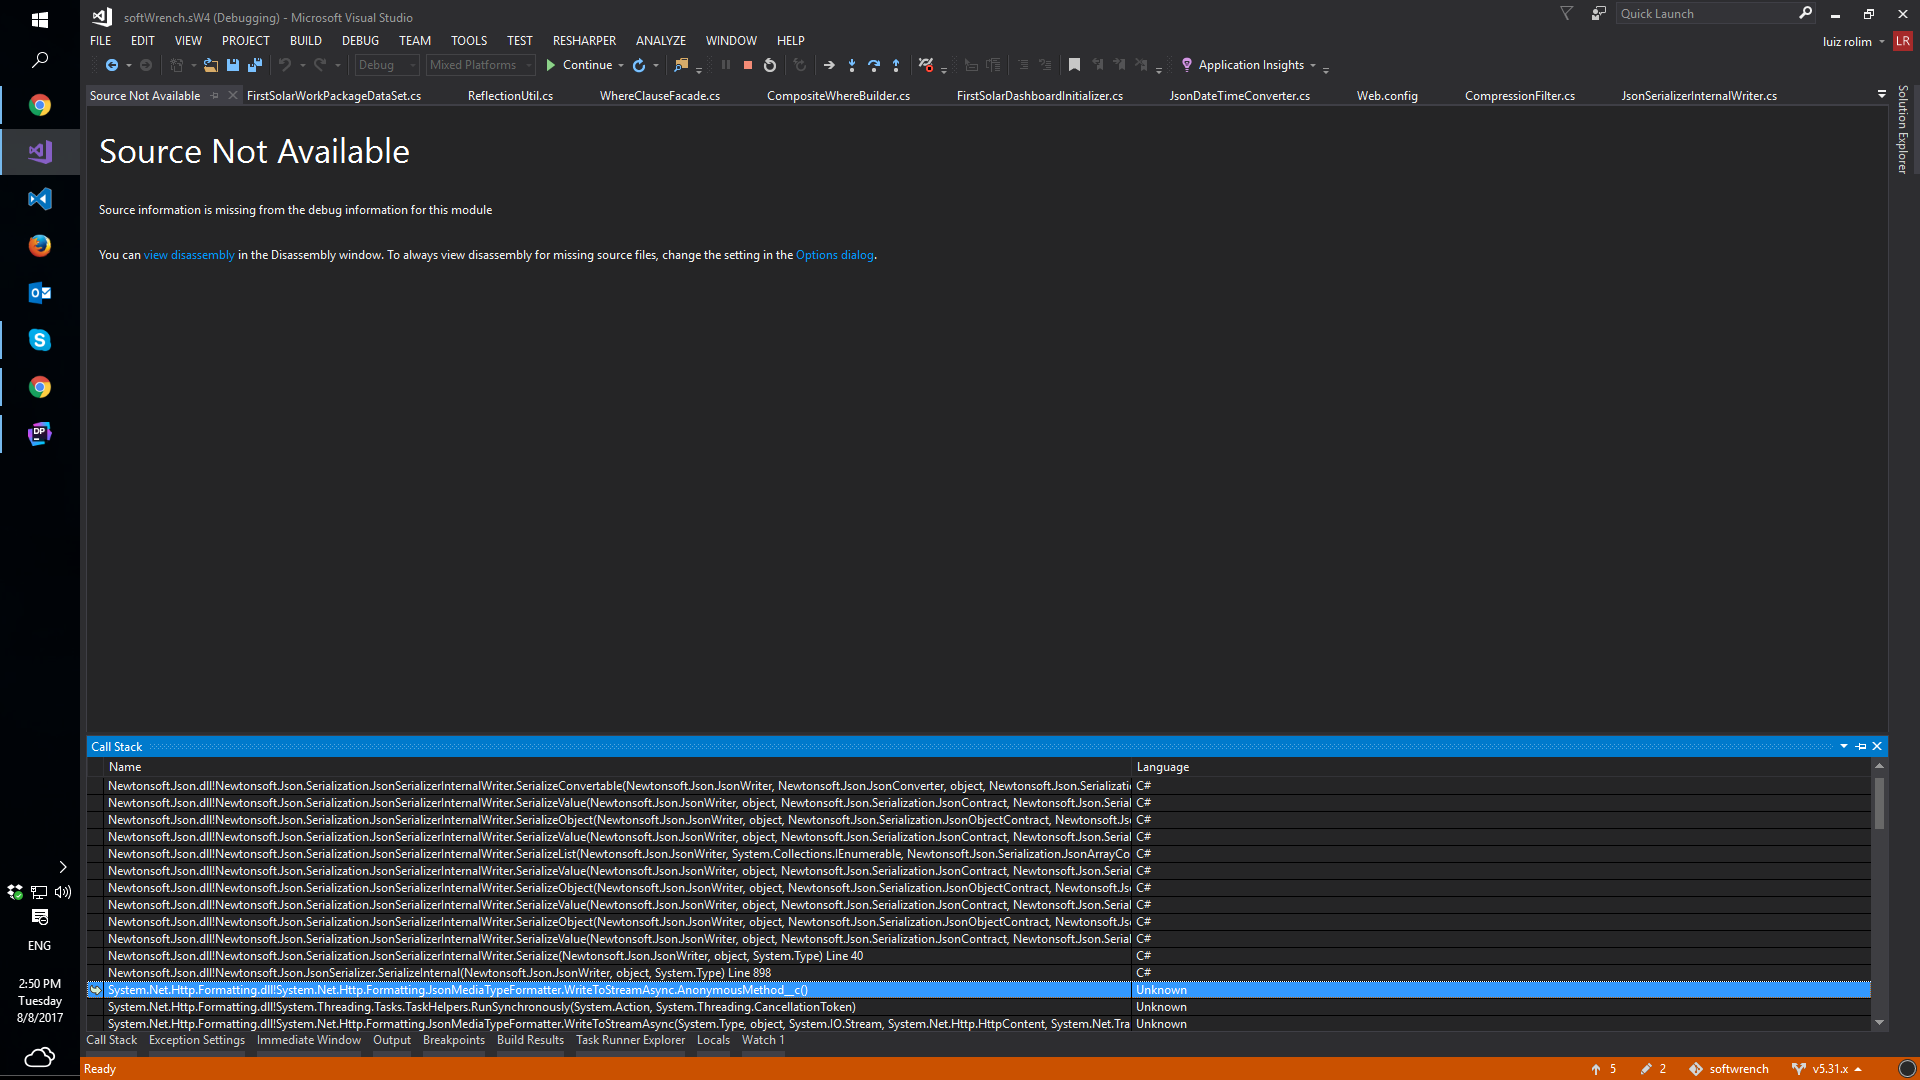Open the RESHARPER menu
Viewport: 1920px width, 1080px height.
[584, 41]
